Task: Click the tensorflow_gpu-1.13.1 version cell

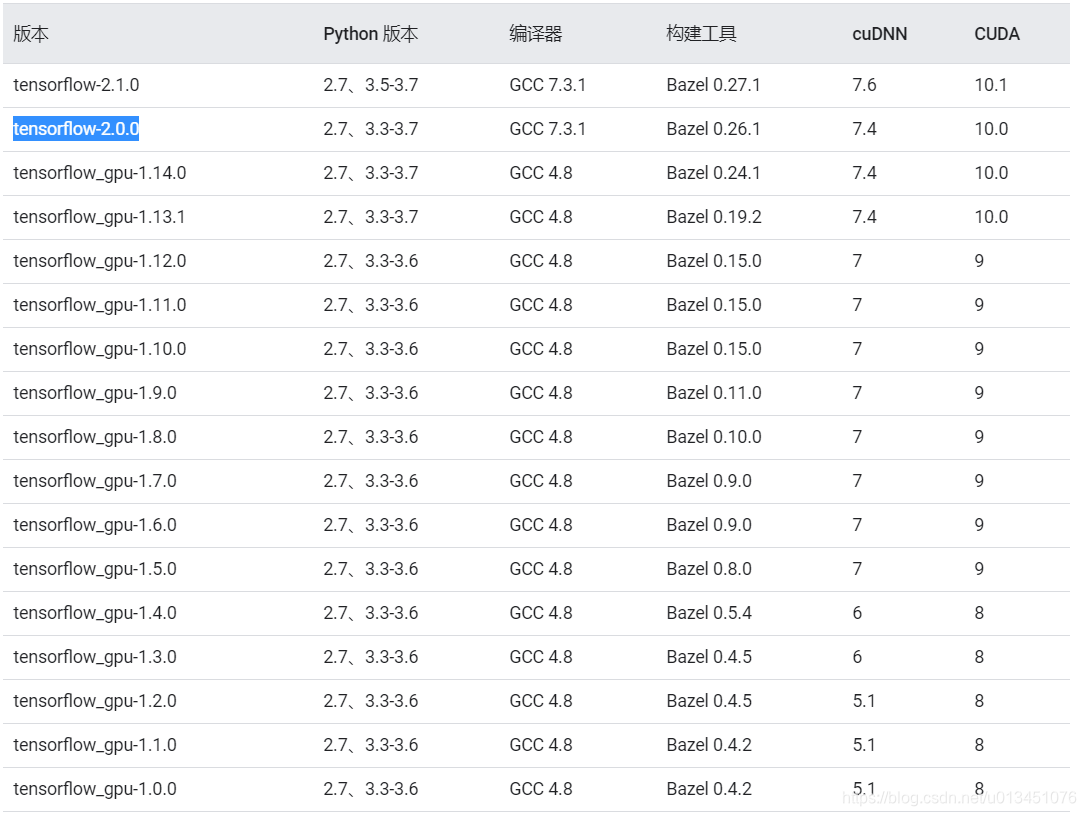Action: click(x=99, y=217)
